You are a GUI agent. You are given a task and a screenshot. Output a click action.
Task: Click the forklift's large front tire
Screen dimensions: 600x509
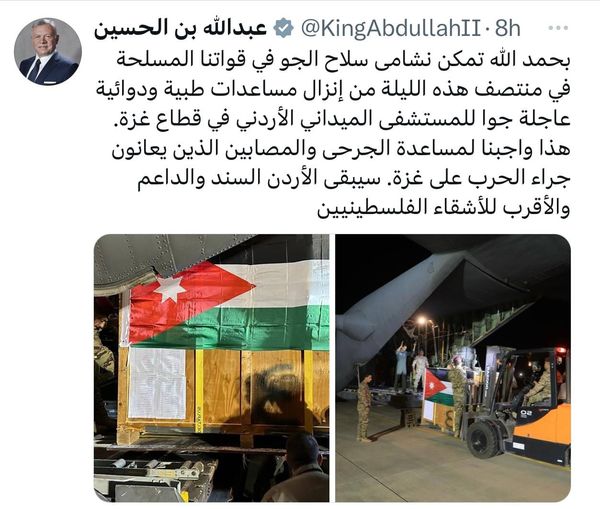click(x=483, y=439)
